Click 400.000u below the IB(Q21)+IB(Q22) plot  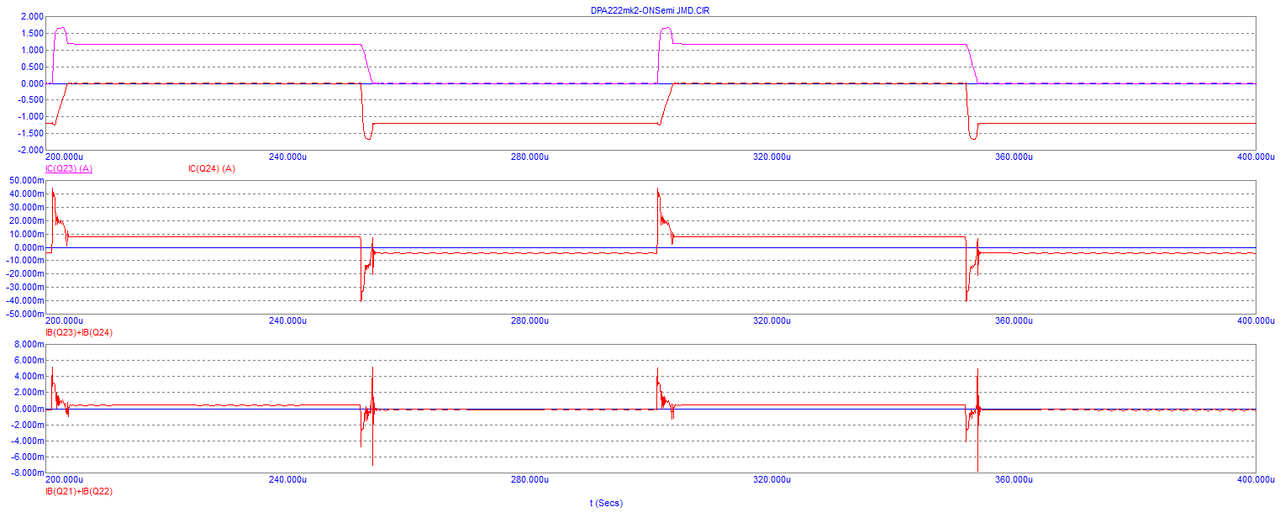pyautogui.click(x=1255, y=481)
